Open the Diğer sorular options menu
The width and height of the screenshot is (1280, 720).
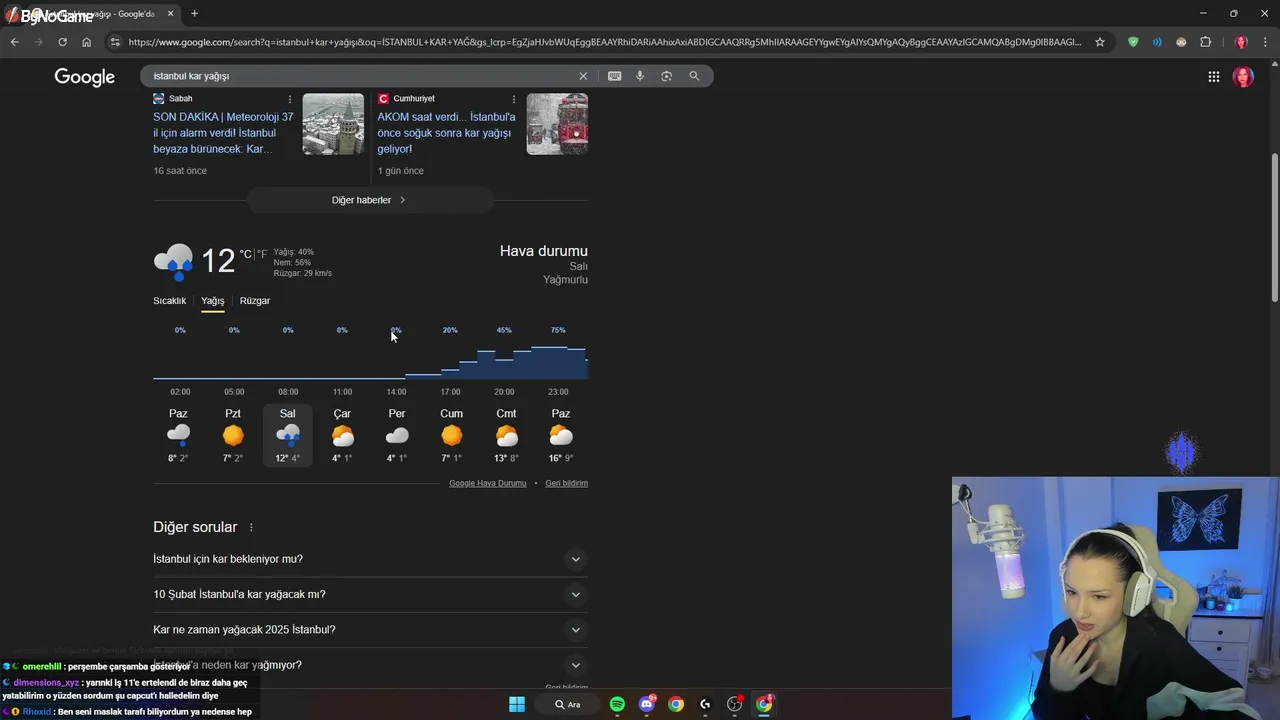251,527
